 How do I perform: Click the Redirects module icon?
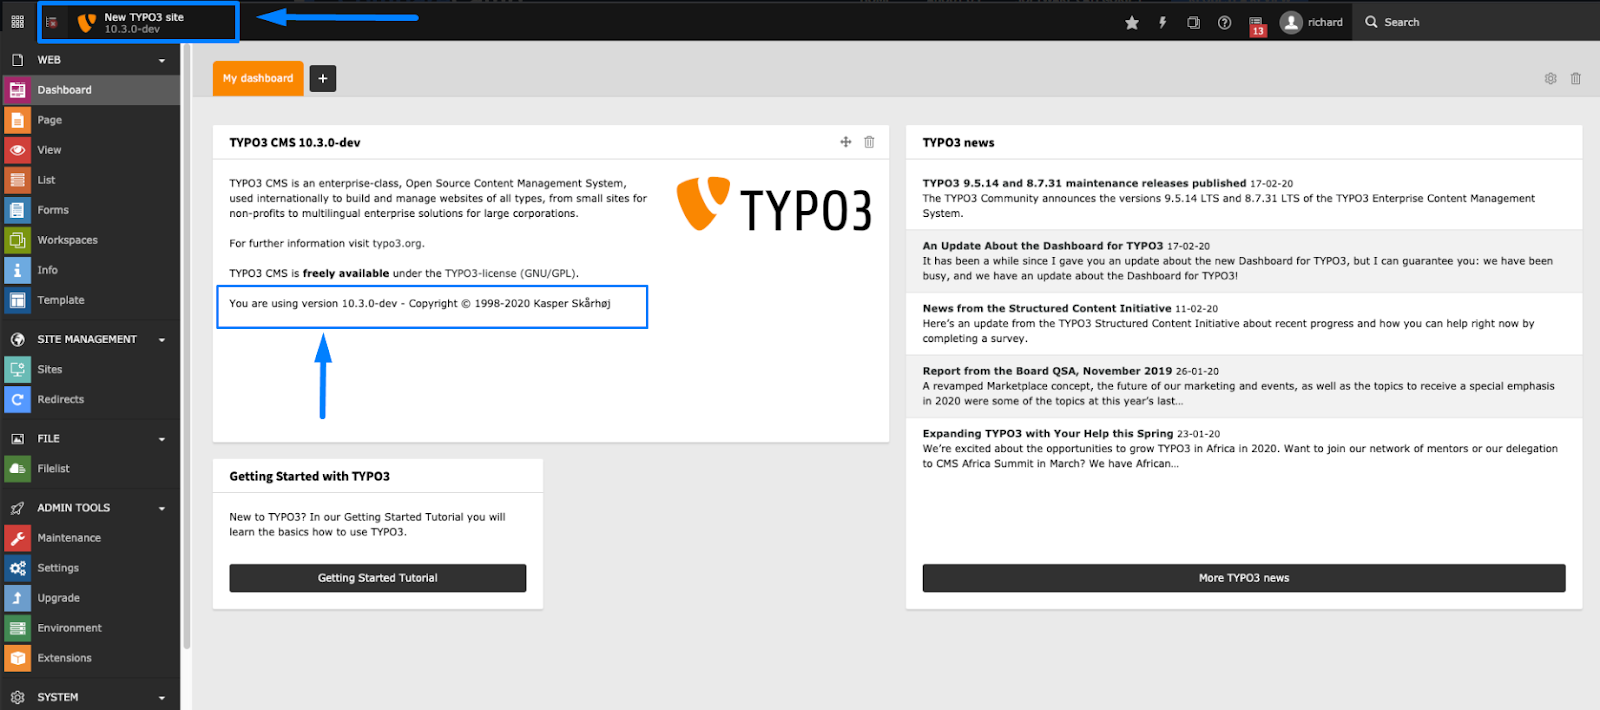17,399
